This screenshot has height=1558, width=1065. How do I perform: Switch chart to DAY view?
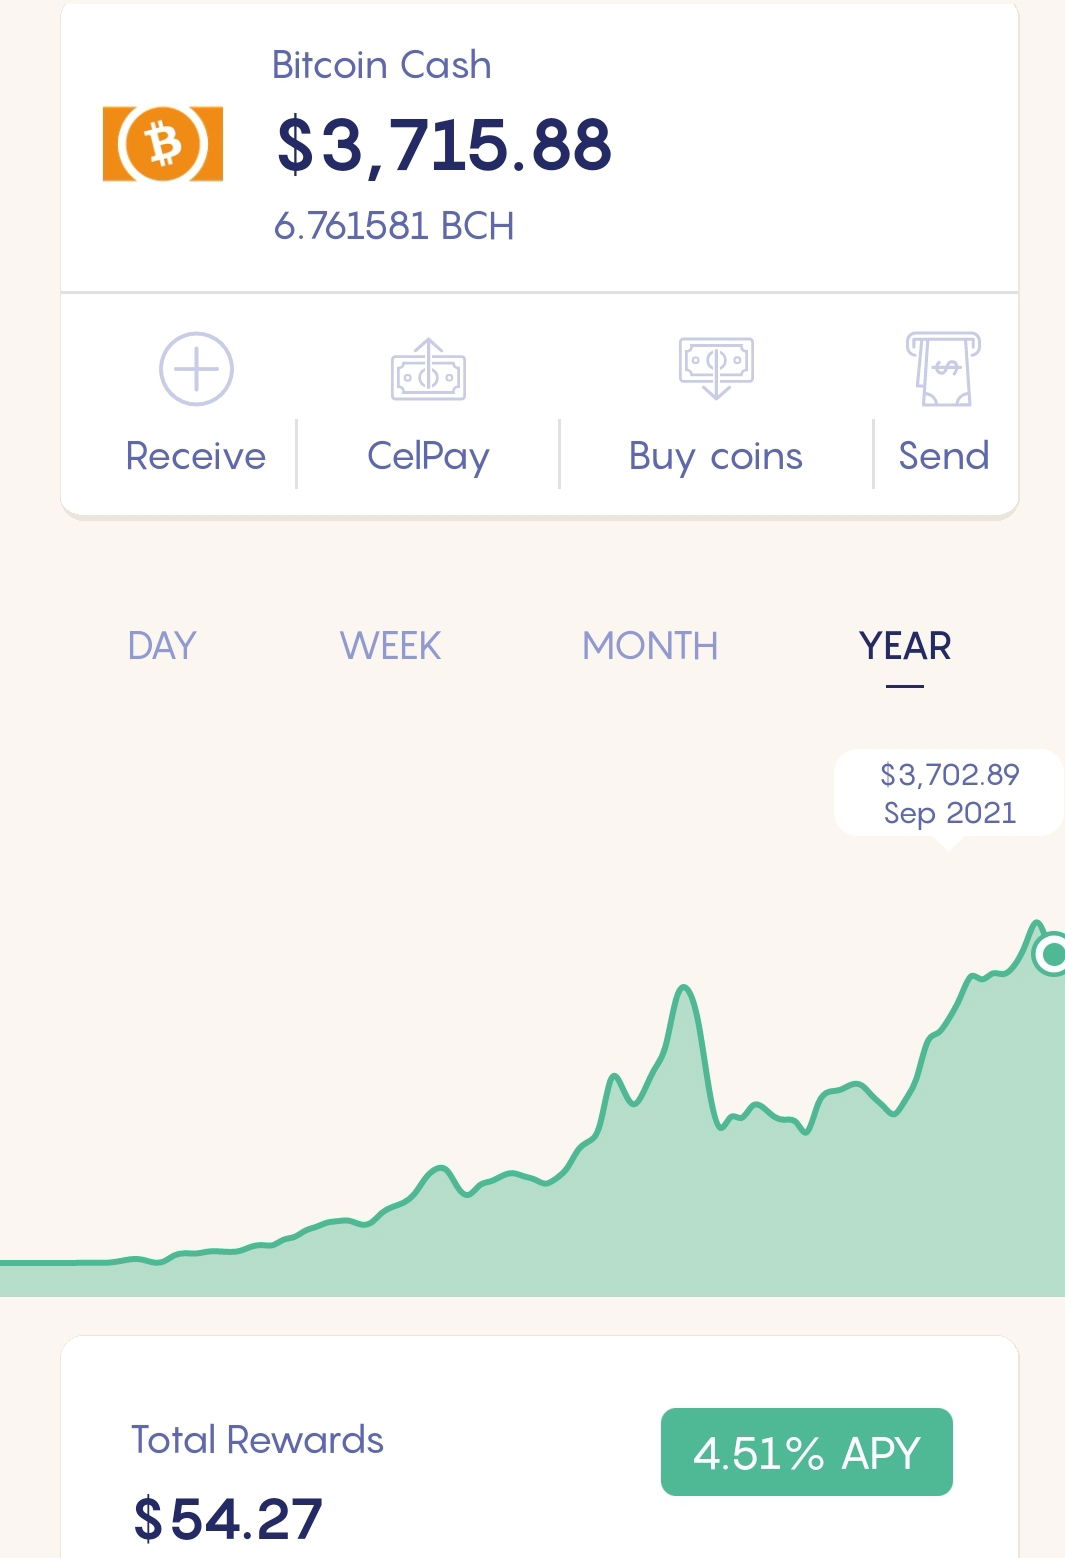(x=162, y=646)
